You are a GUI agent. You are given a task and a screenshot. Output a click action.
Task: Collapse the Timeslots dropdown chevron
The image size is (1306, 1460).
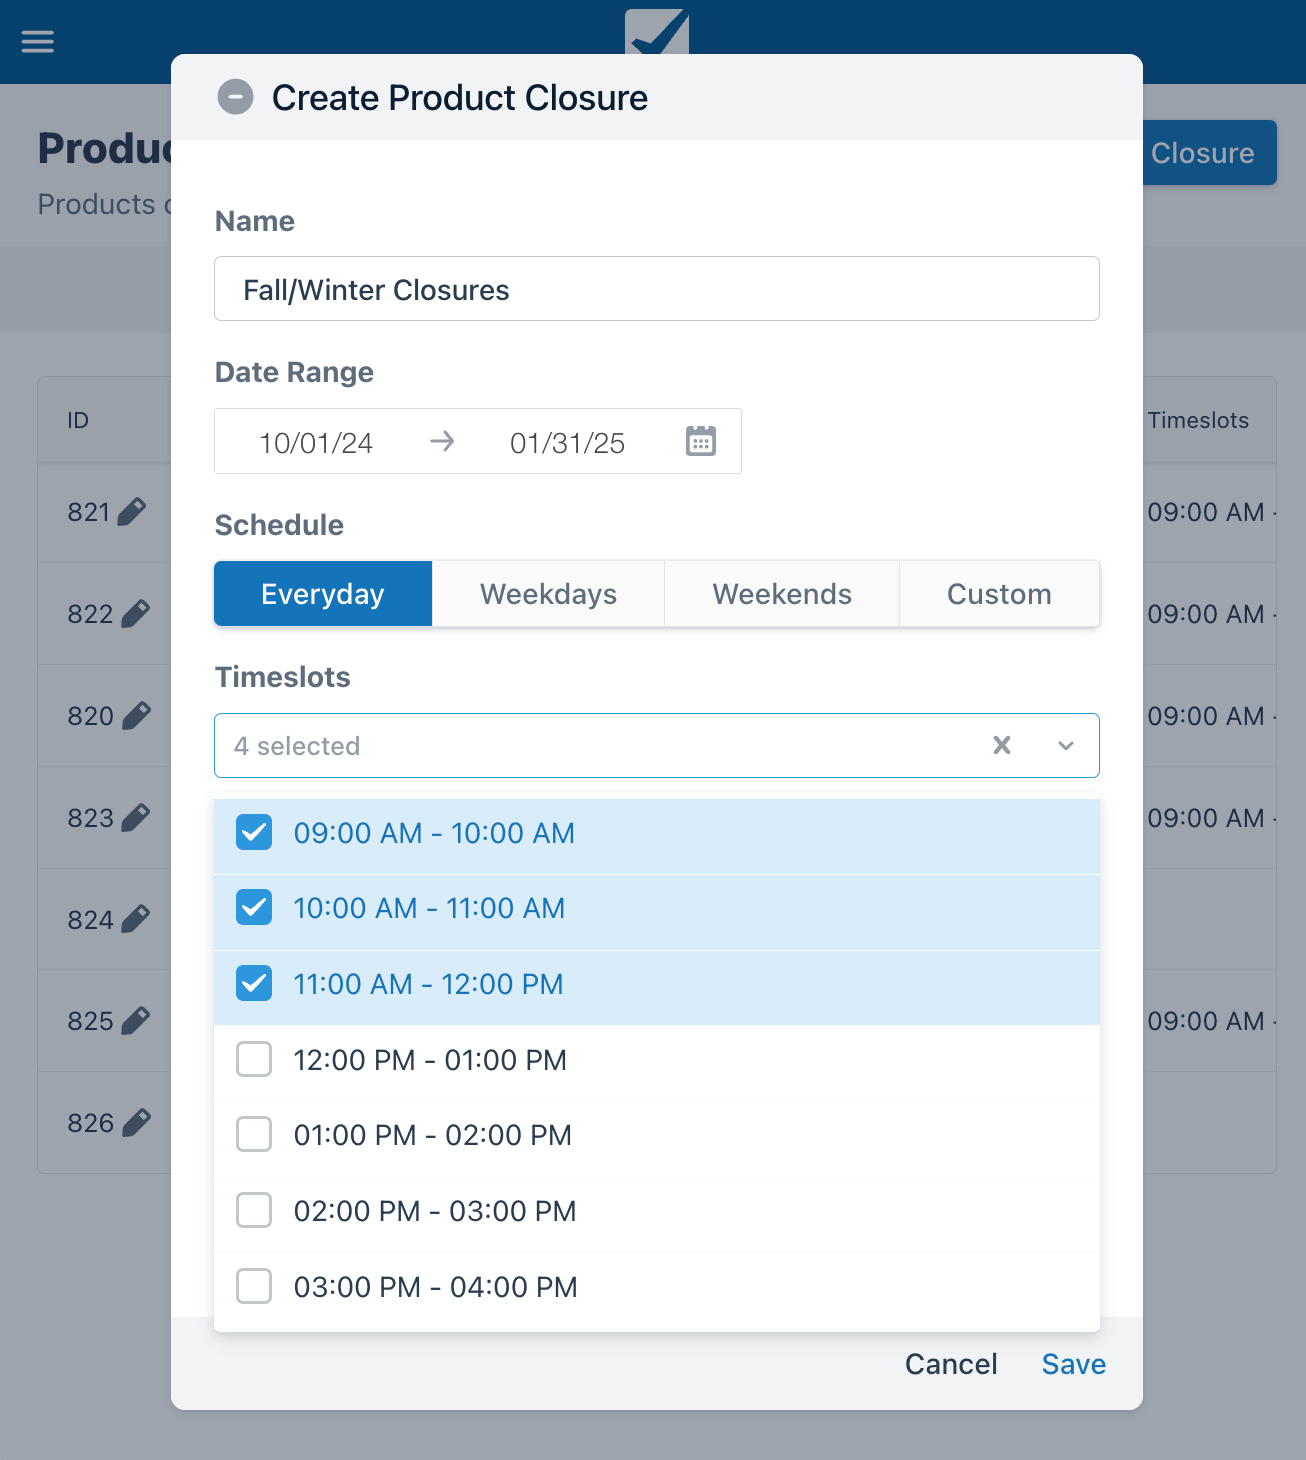point(1066,745)
